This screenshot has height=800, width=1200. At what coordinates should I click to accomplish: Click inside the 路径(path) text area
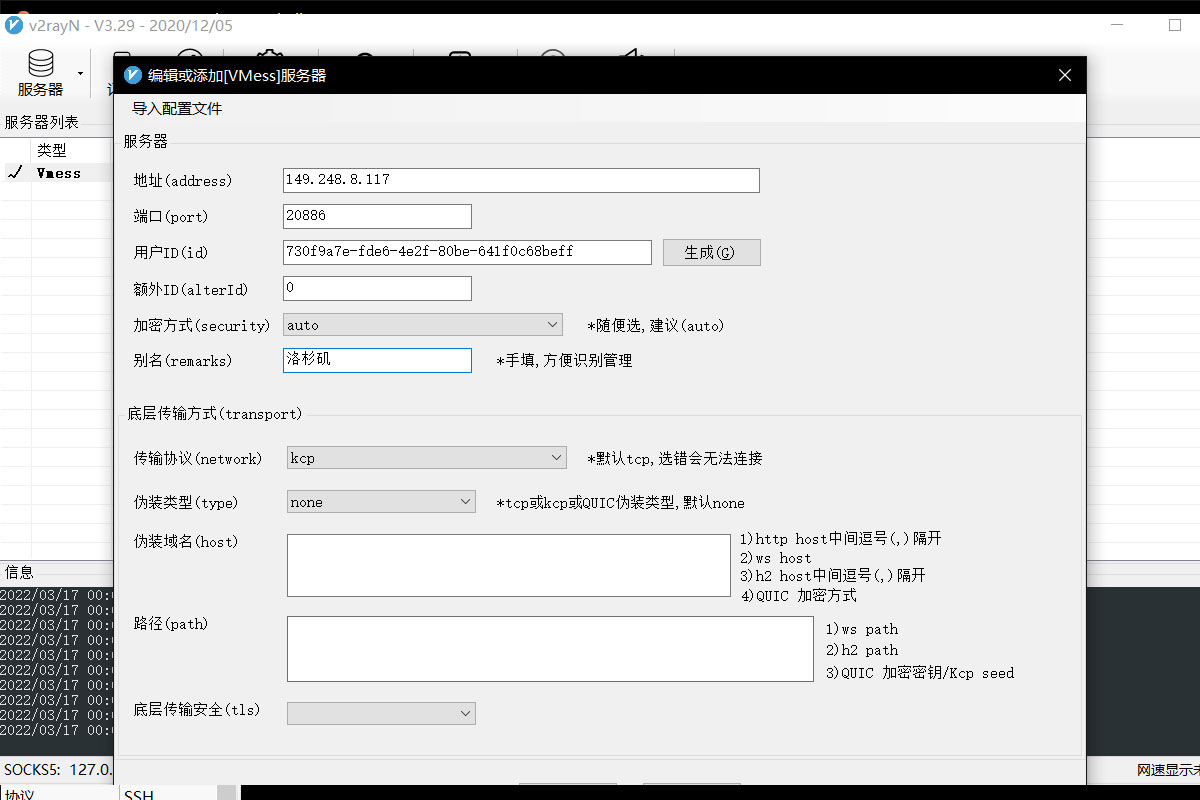[550, 649]
